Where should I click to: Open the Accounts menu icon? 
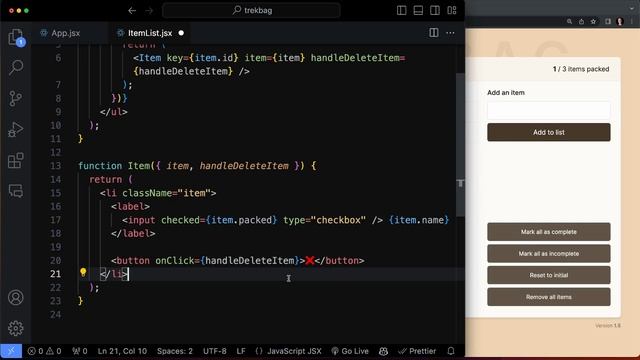[x=16, y=298]
